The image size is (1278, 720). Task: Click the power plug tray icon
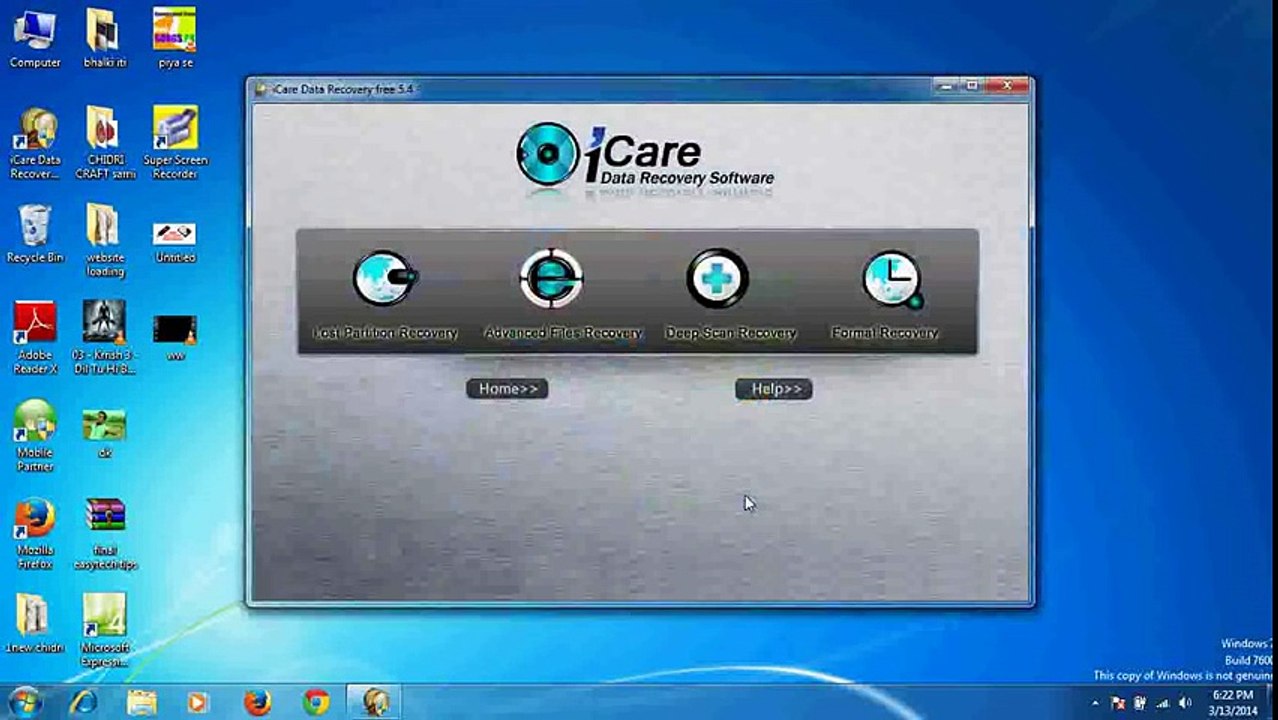tap(1140, 703)
